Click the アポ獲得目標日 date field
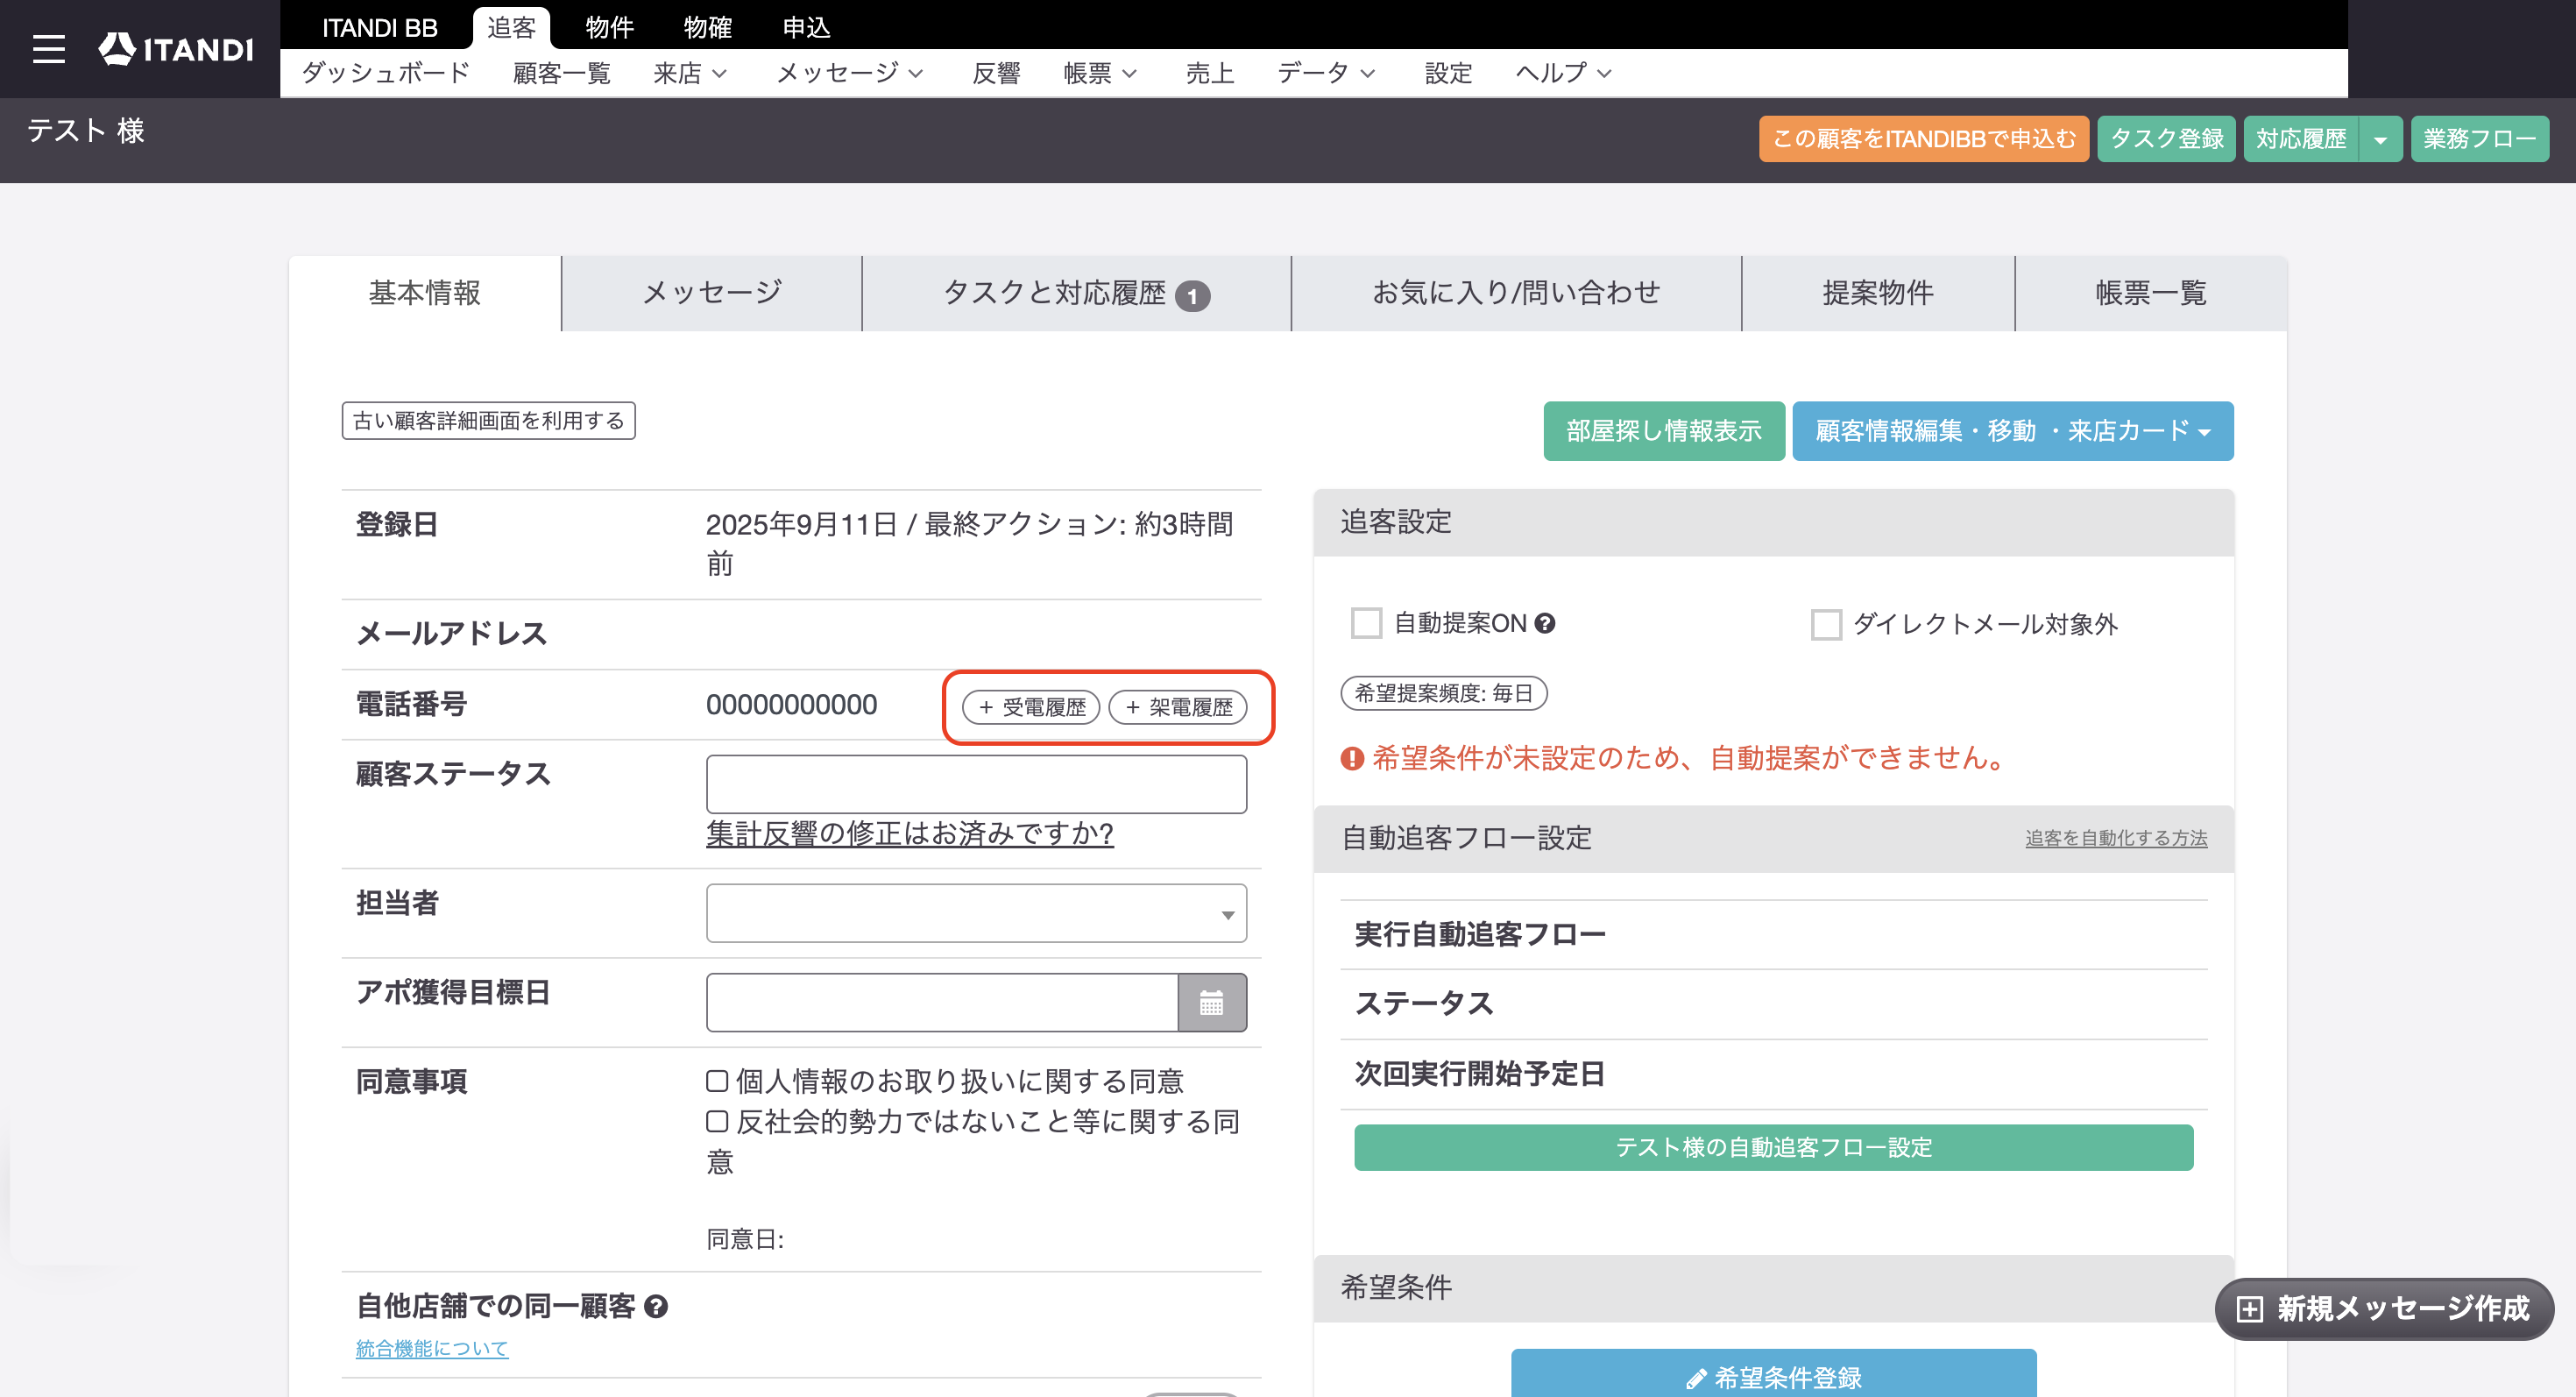Viewport: 2576px width, 1397px height. [942, 1002]
